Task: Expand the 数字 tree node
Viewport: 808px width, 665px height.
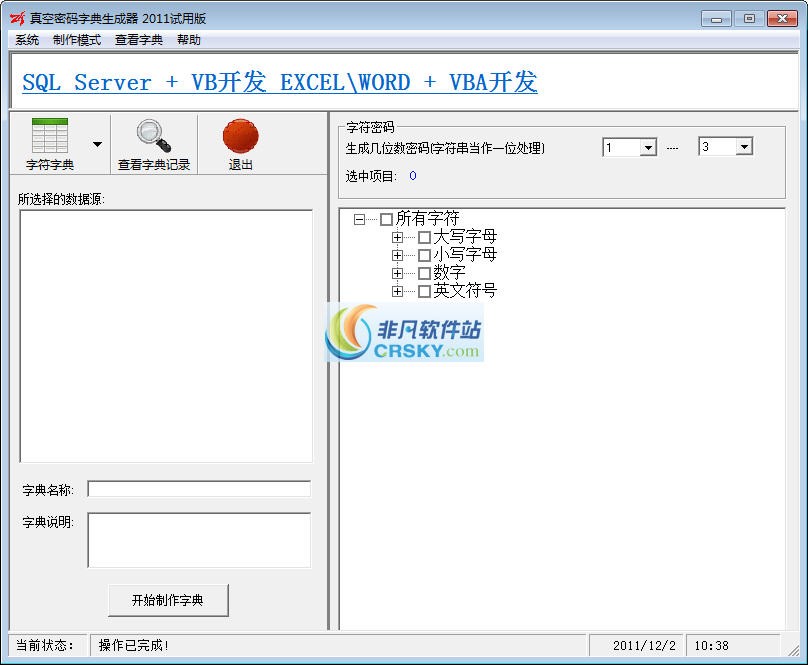Action: pyautogui.click(x=397, y=273)
